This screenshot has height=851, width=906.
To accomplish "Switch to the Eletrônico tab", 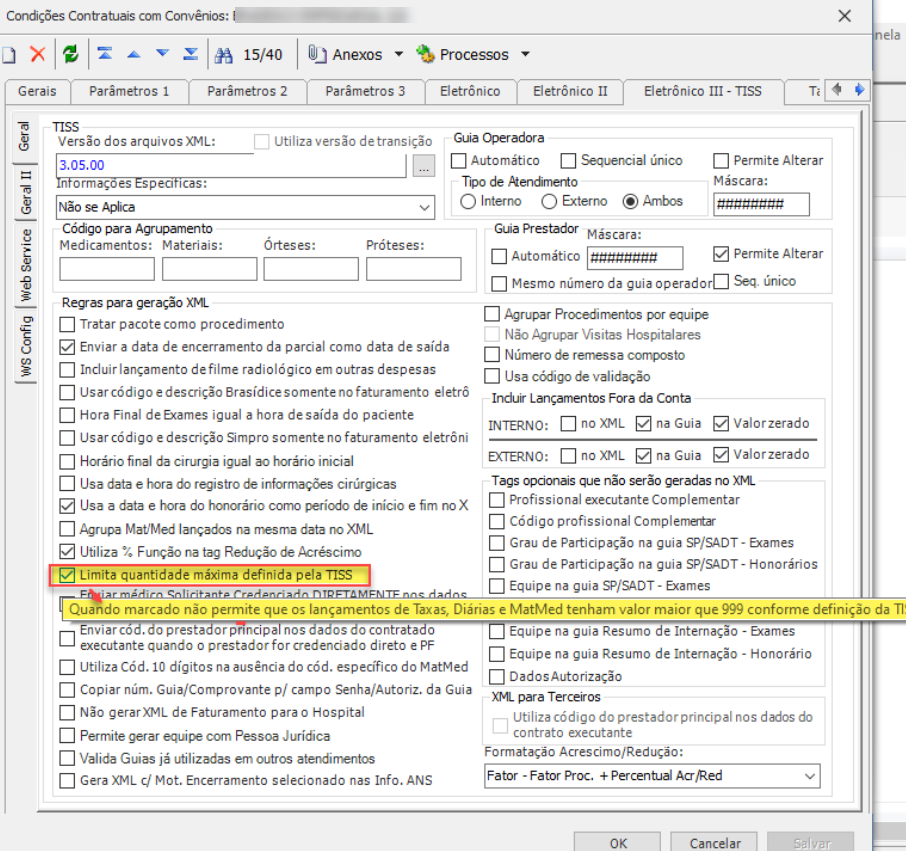I will (x=470, y=91).
